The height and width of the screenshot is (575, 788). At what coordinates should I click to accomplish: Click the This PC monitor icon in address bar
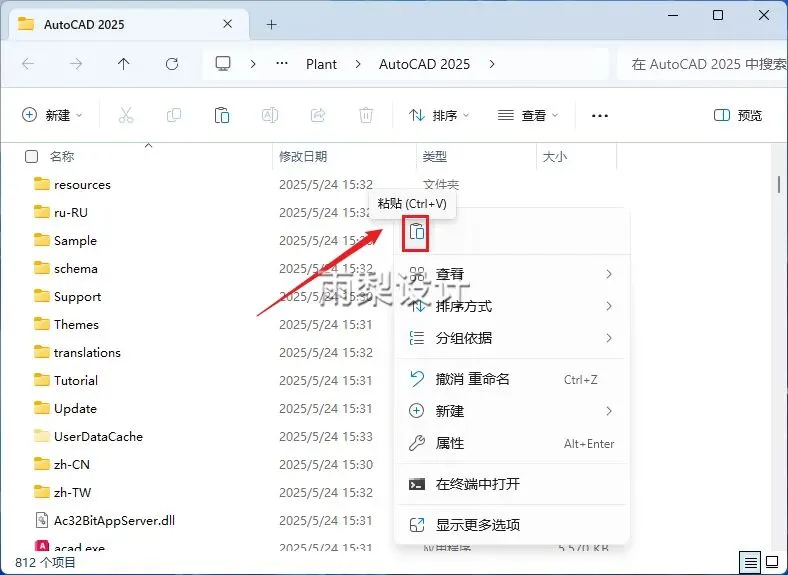click(x=223, y=64)
